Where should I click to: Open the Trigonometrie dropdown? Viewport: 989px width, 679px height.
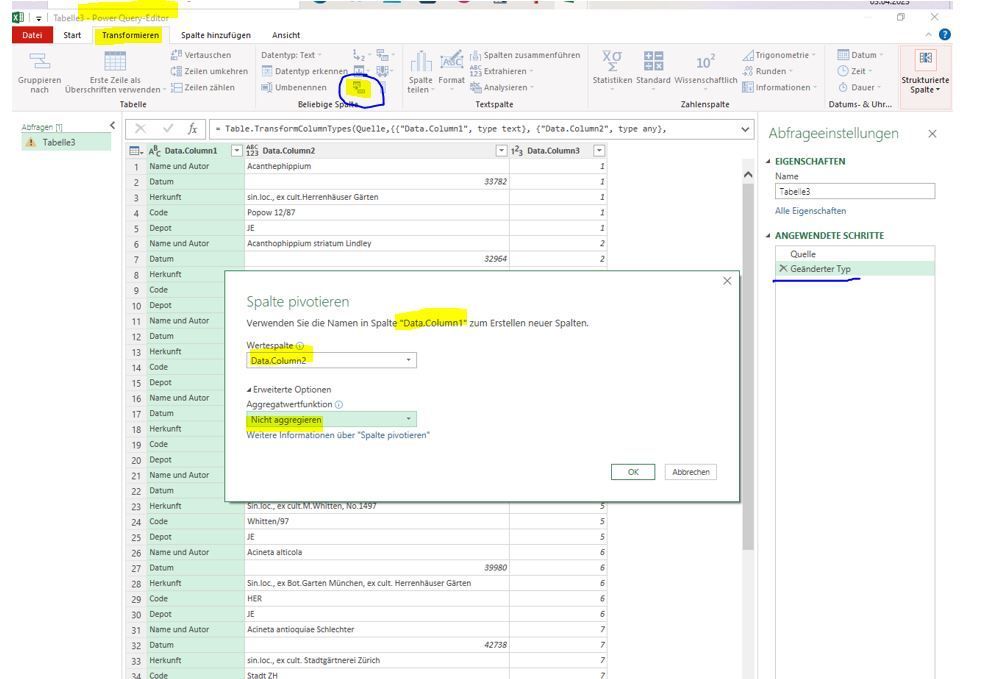pos(778,55)
